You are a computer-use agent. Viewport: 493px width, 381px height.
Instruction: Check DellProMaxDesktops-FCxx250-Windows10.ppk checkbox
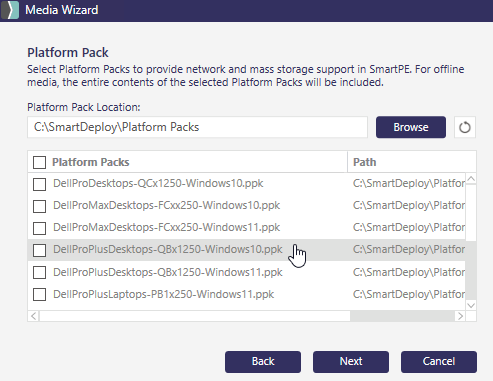coord(39,206)
